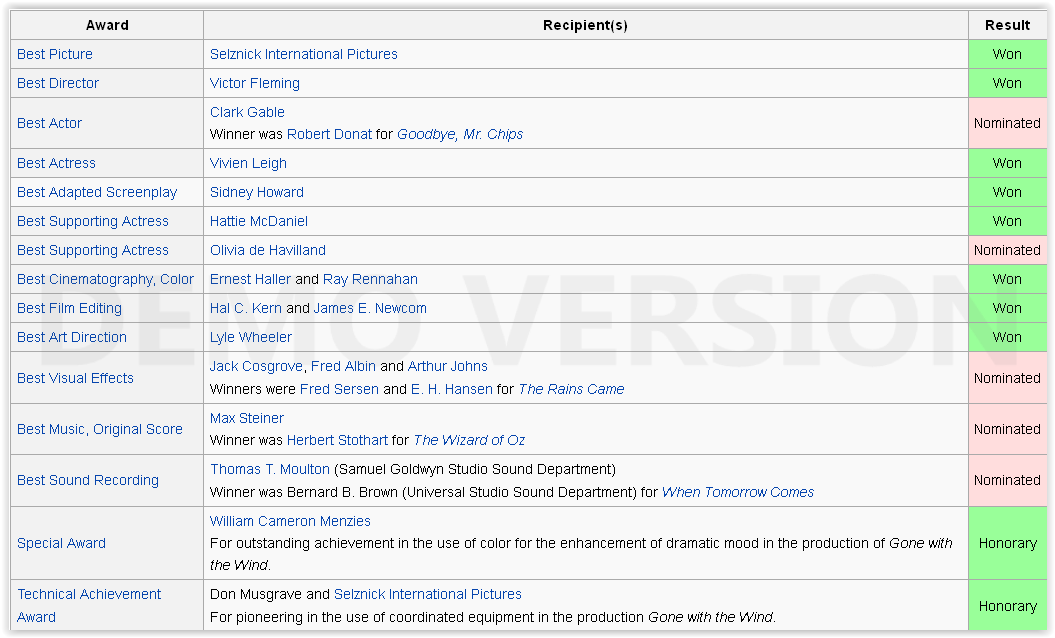Viewport: 1055px width, 638px height.
Task: Open the Best Picture award link
Action: click(54, 54)
